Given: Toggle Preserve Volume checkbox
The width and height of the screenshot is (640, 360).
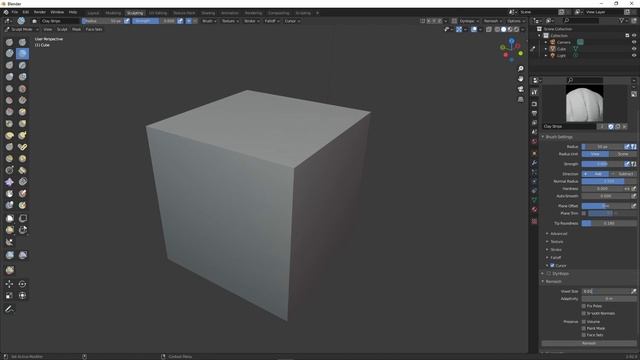Looking at the screenshot, I should click(584, 322).
